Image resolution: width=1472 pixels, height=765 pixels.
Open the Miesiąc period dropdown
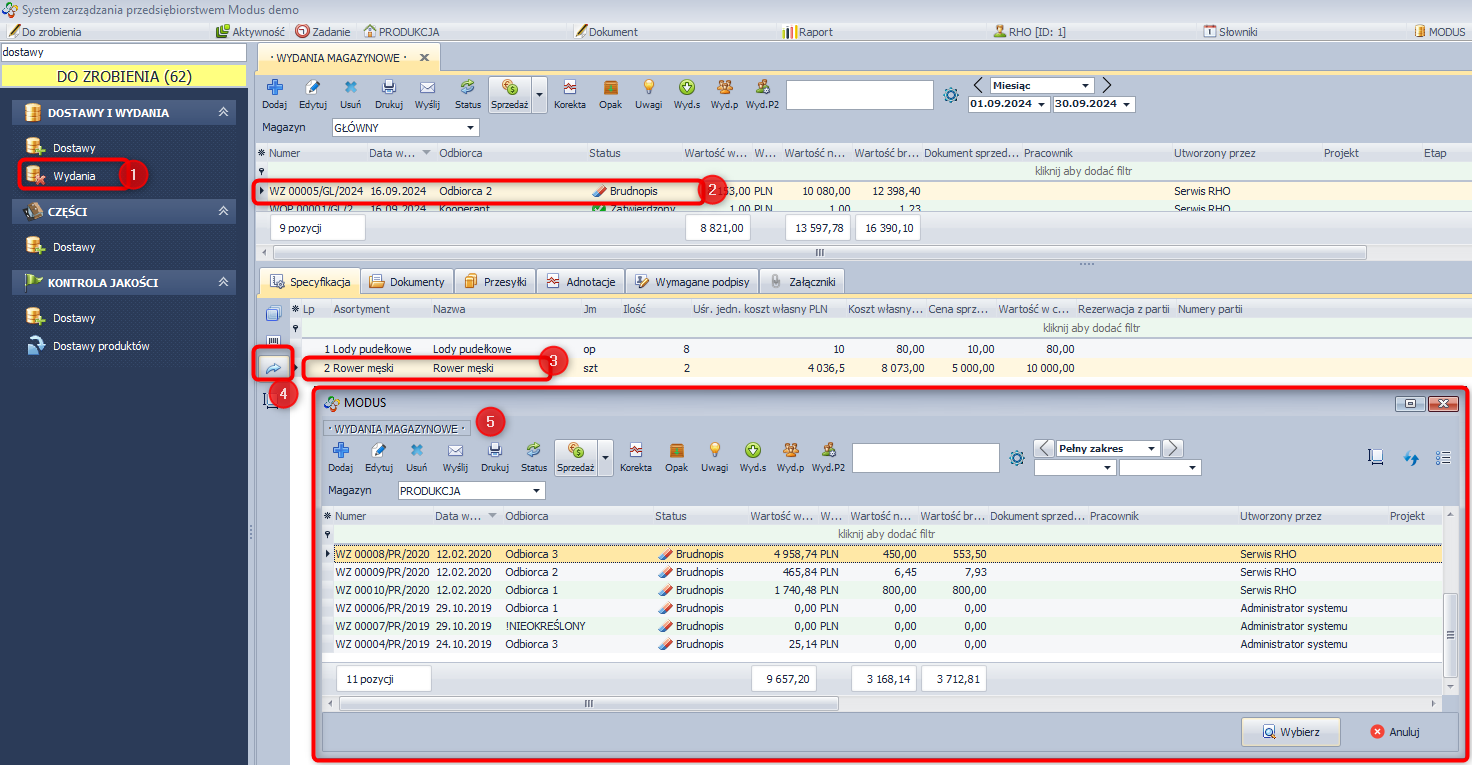pyautogui.click(x=1085, y=86)
